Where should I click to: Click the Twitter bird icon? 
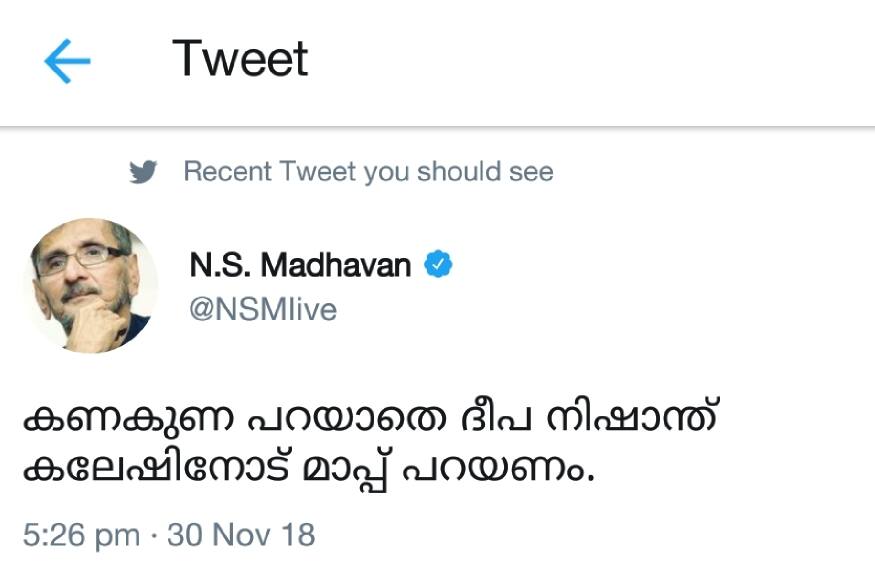pos(145,172)
